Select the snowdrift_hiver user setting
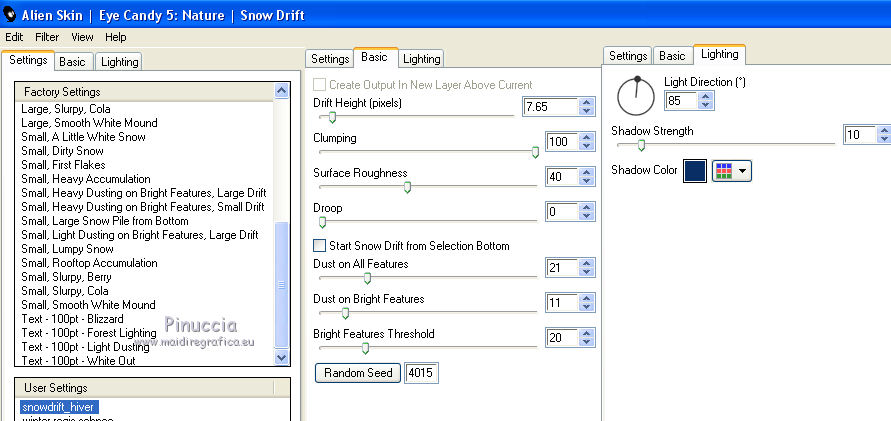 [x=57, y=407]
